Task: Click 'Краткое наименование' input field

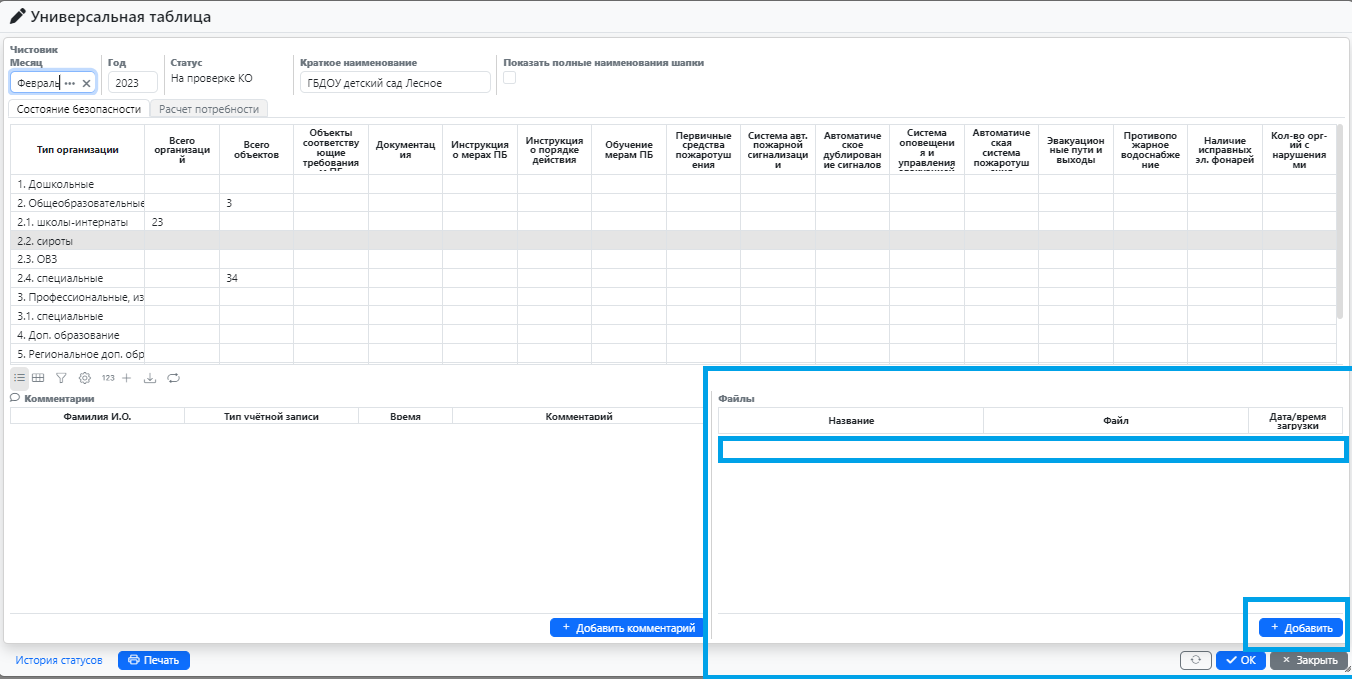Action: 395,83
